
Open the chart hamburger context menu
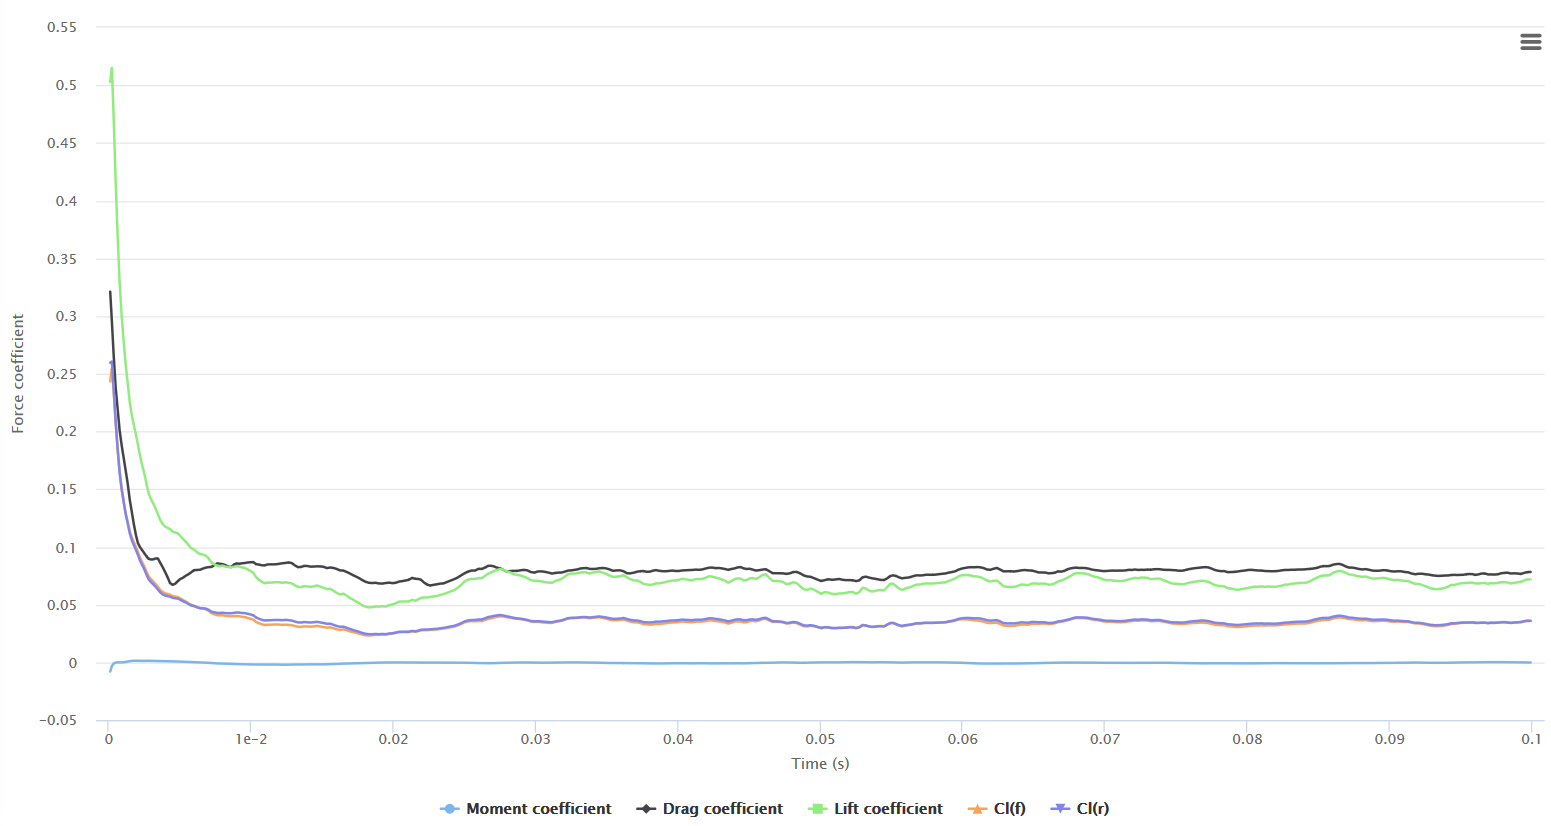[x=1530, y=42]
